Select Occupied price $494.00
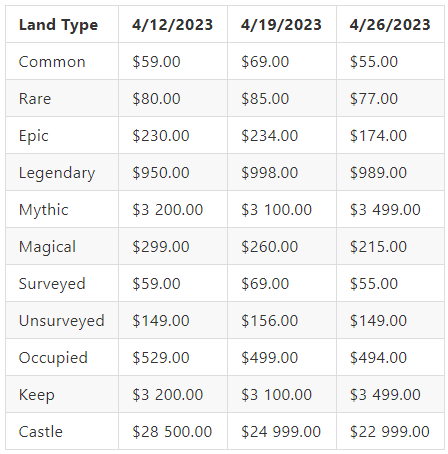Image resolution: width=448 pixels, height=454 pixels. [378, 358]
